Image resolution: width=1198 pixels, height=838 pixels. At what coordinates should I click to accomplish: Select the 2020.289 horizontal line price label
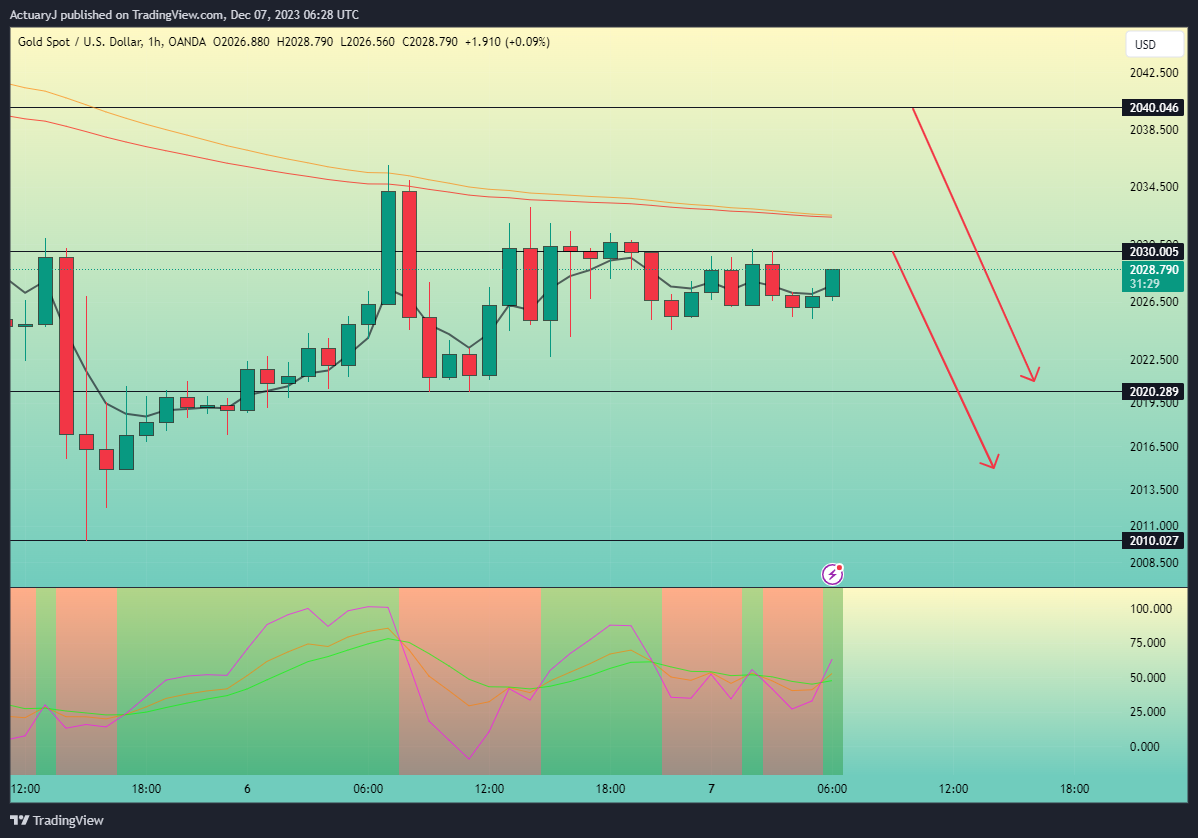(x=1153, y=392)
